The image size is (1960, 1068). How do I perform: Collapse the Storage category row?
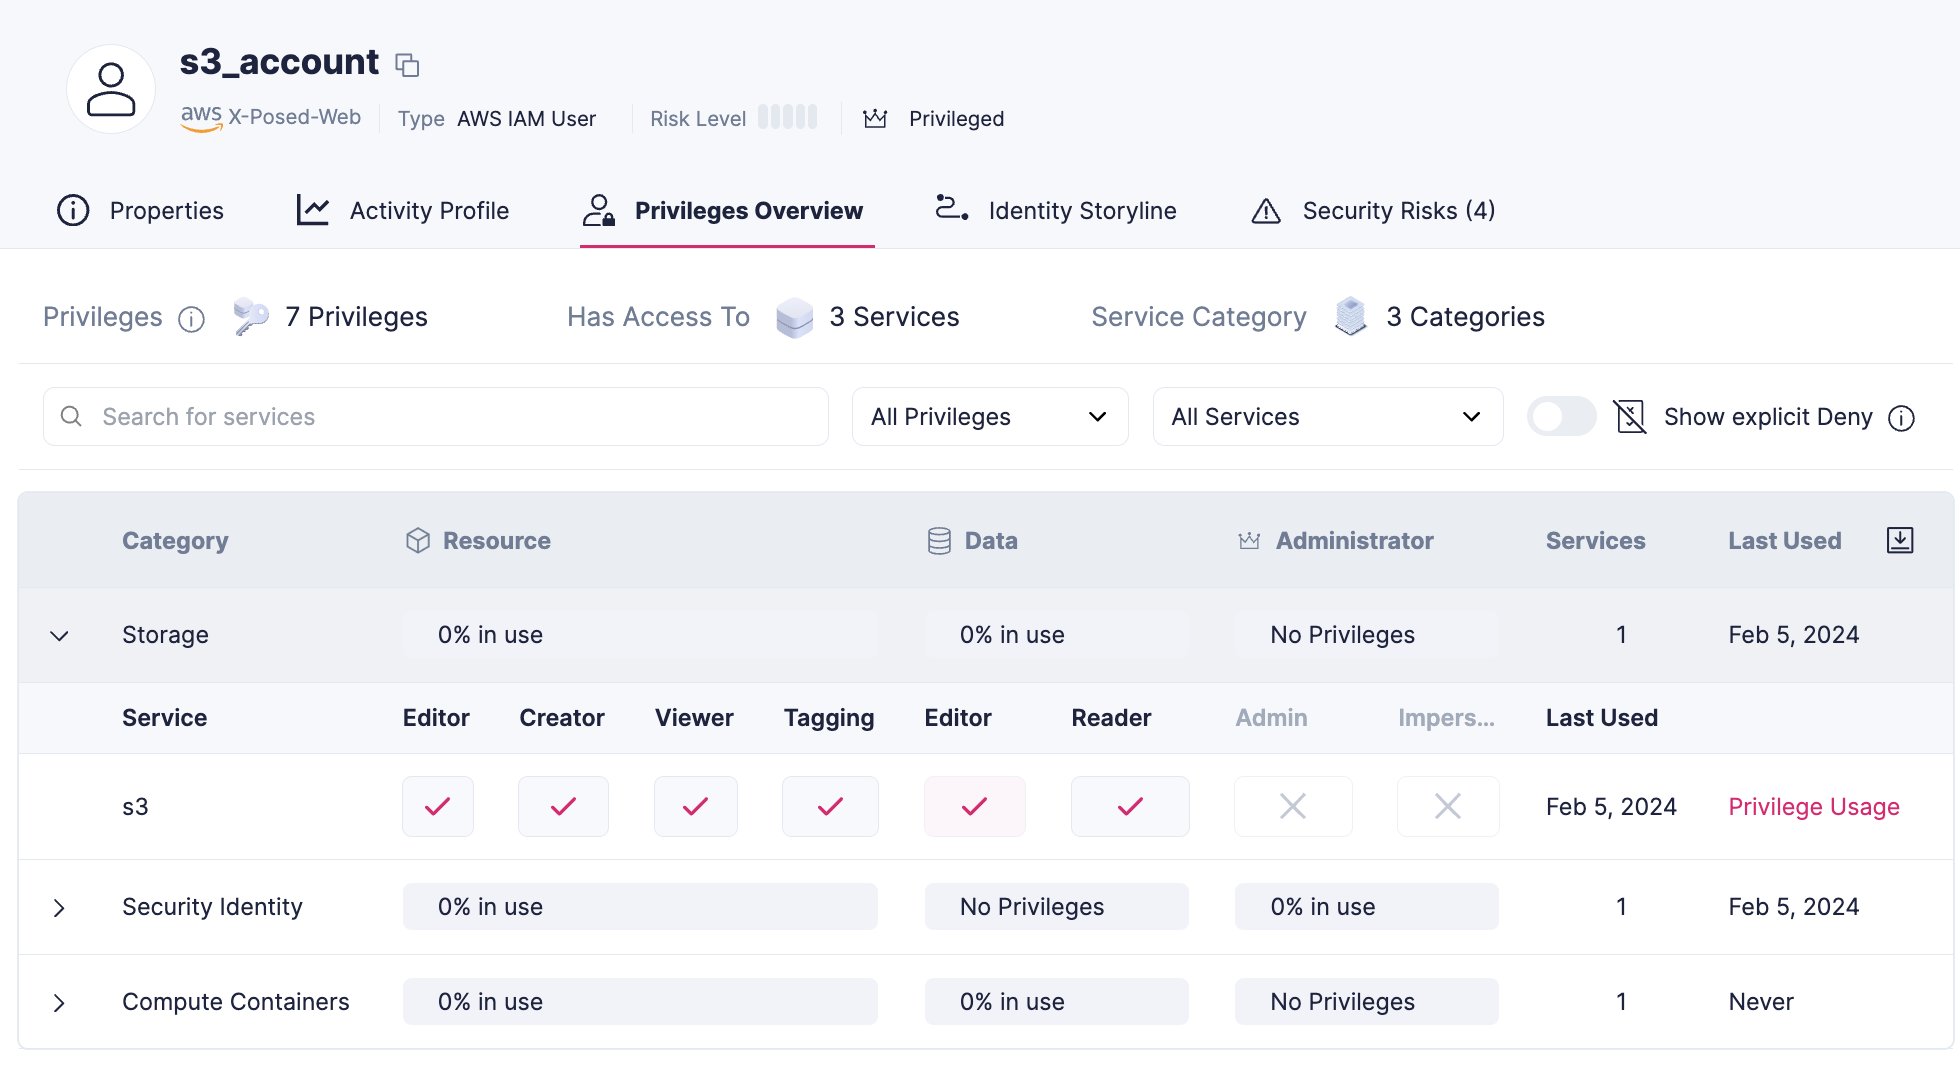tap(60, 636)
